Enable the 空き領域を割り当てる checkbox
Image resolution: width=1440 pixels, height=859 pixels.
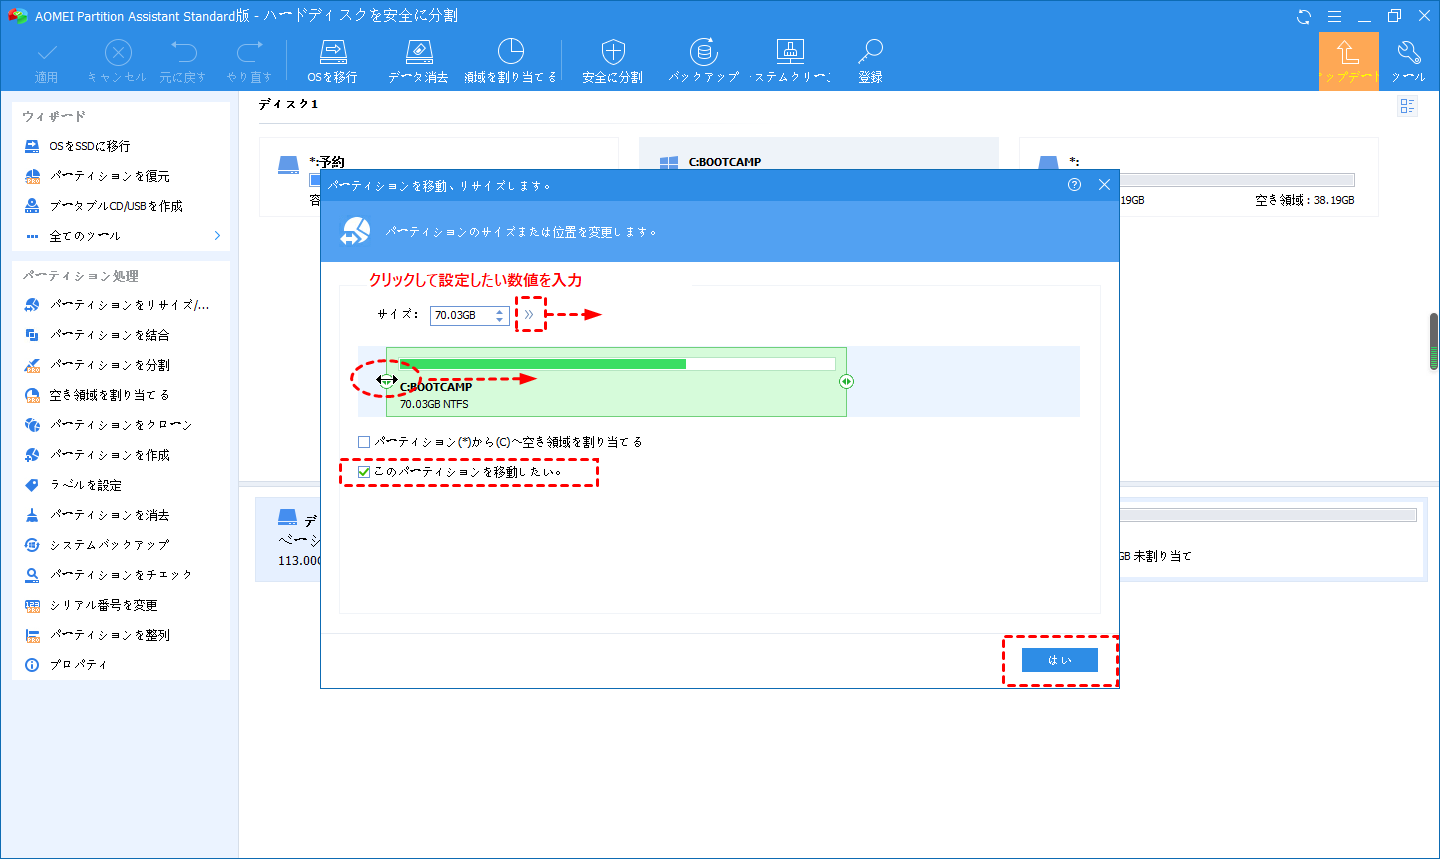tap(364, 442)
